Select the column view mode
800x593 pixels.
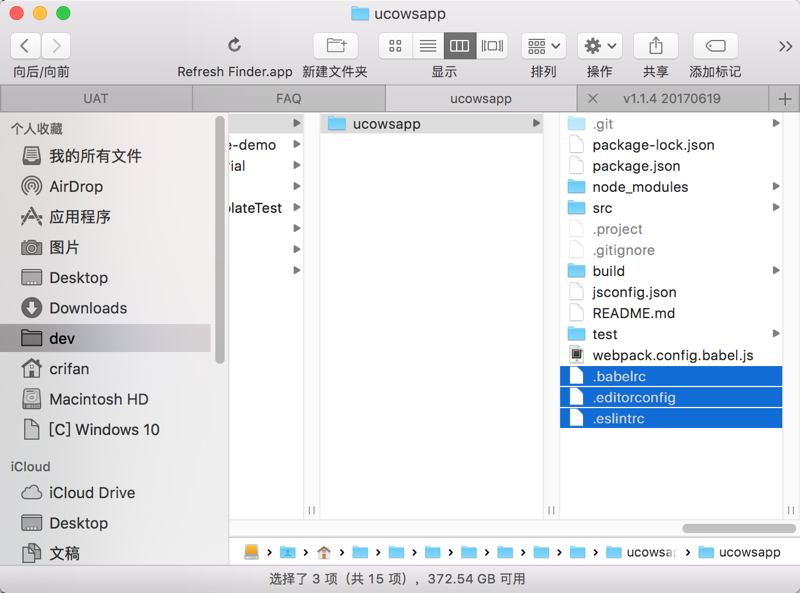(460, 46)
